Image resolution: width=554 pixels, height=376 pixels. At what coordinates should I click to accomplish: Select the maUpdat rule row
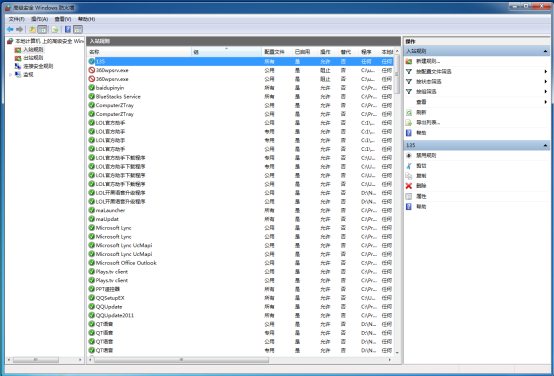240,219
